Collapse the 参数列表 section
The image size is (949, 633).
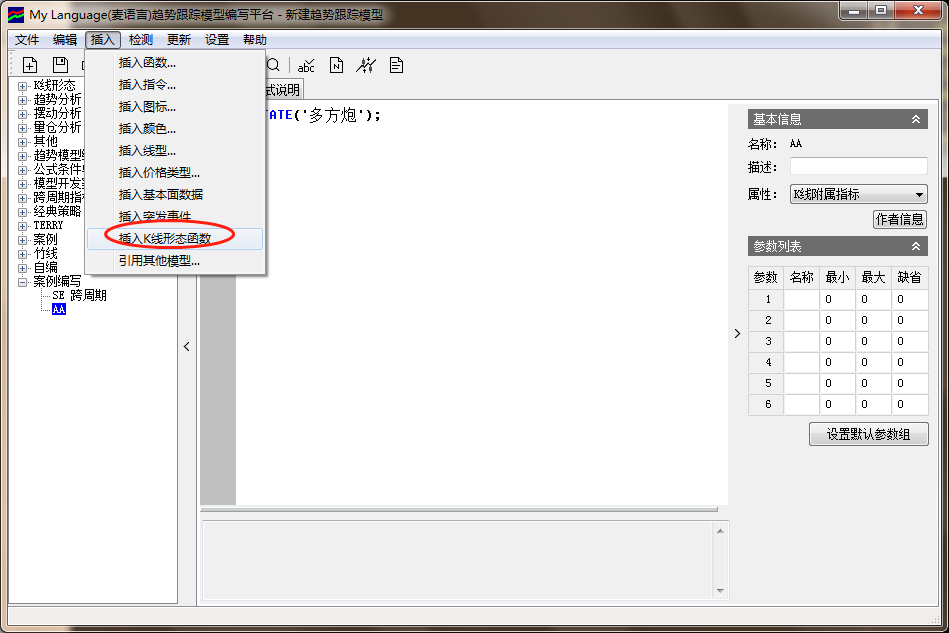pos(915,246)
